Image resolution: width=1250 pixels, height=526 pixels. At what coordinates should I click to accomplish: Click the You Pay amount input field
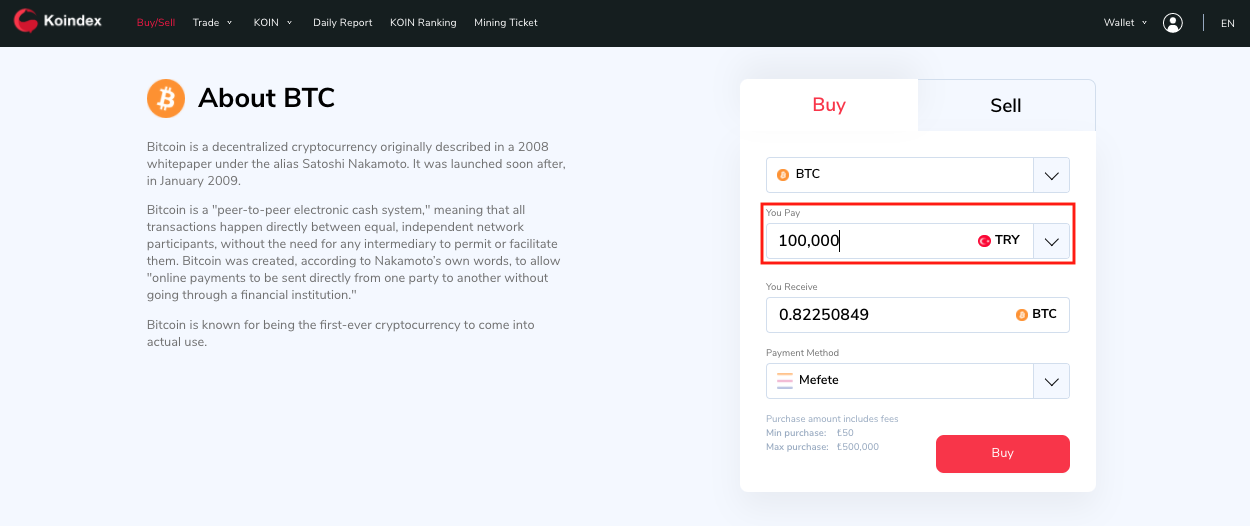click(870, 241)
